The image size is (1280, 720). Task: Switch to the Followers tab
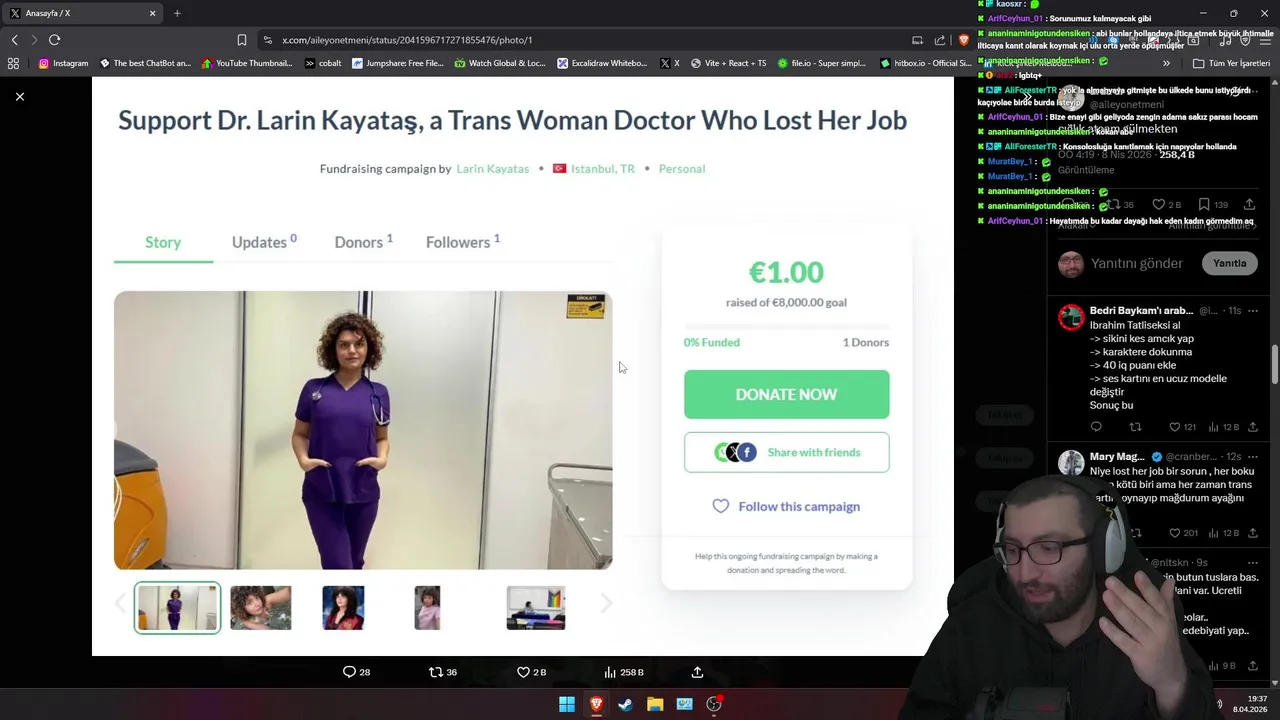coord(462,242)
